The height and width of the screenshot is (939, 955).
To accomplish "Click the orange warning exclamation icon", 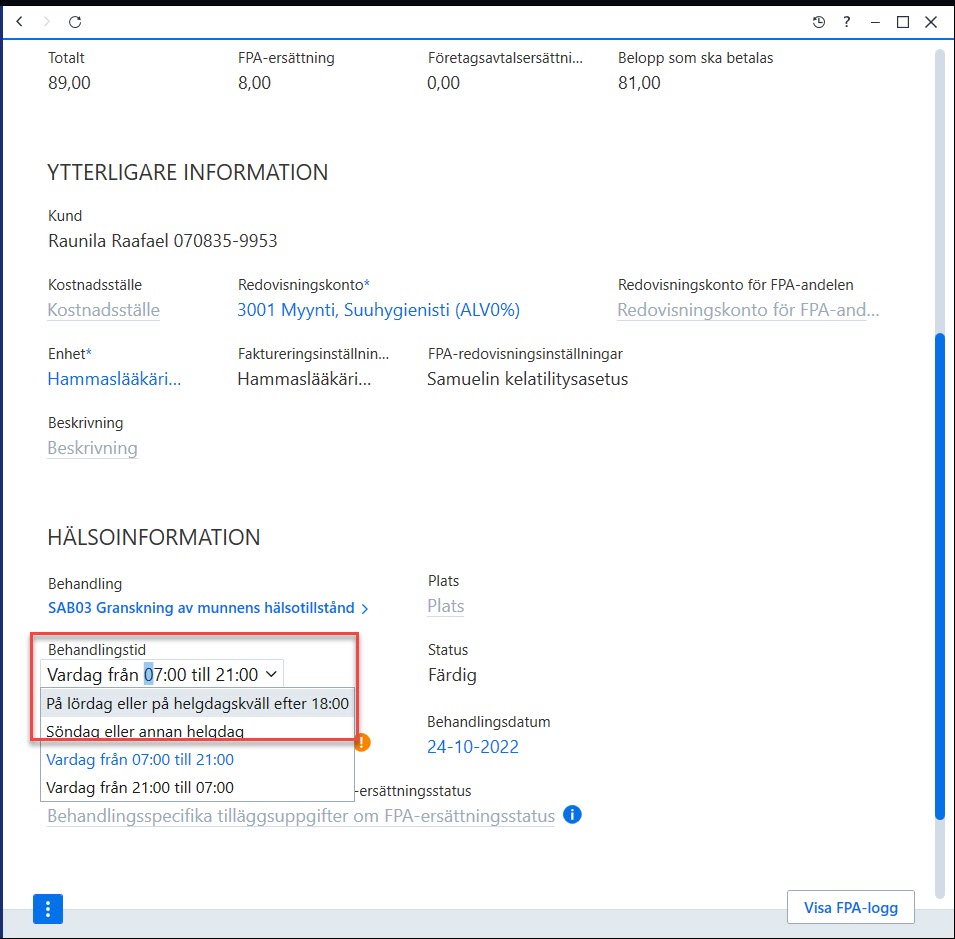I will [362, 742].
